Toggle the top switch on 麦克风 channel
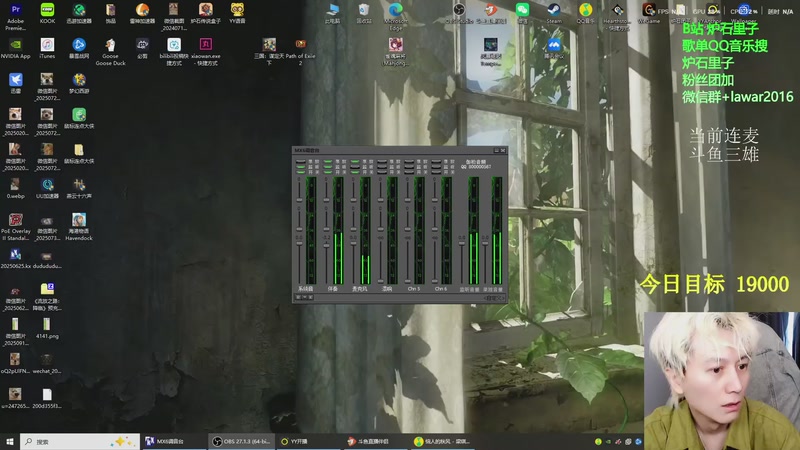The image size is (800, 450). [355, 162]
